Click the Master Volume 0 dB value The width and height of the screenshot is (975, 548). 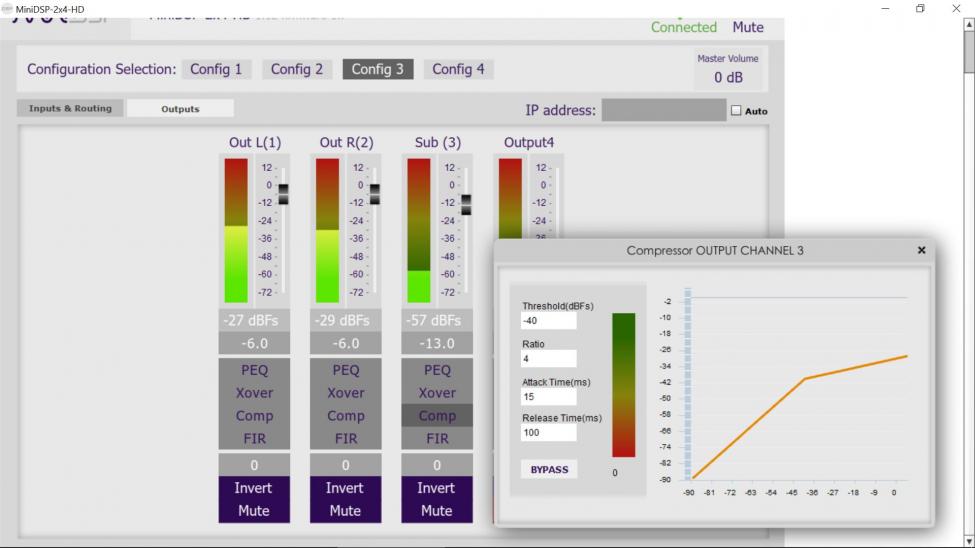pos(728,78)
